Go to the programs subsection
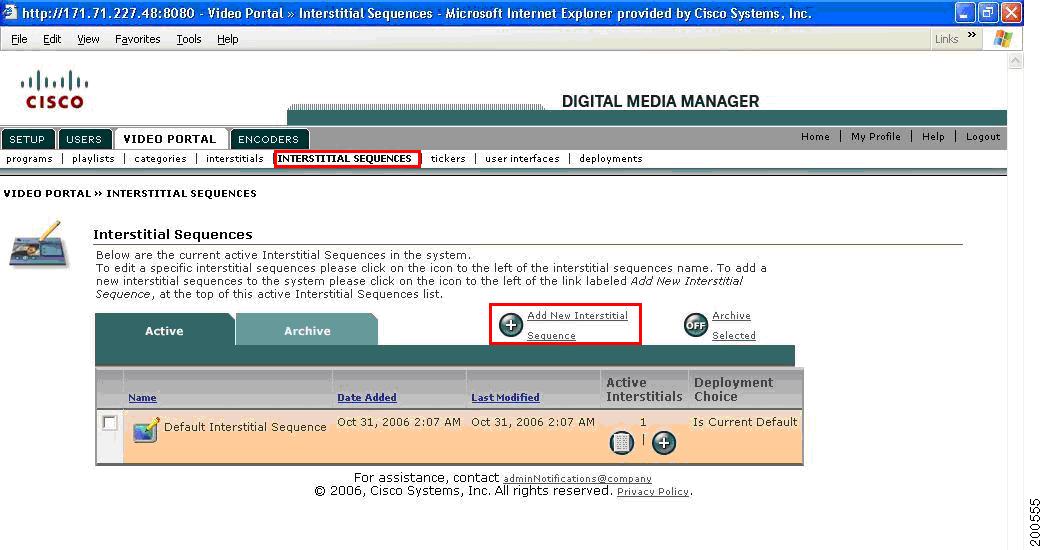The height and width of the screenshot is (550, 1042). point(29,159)
